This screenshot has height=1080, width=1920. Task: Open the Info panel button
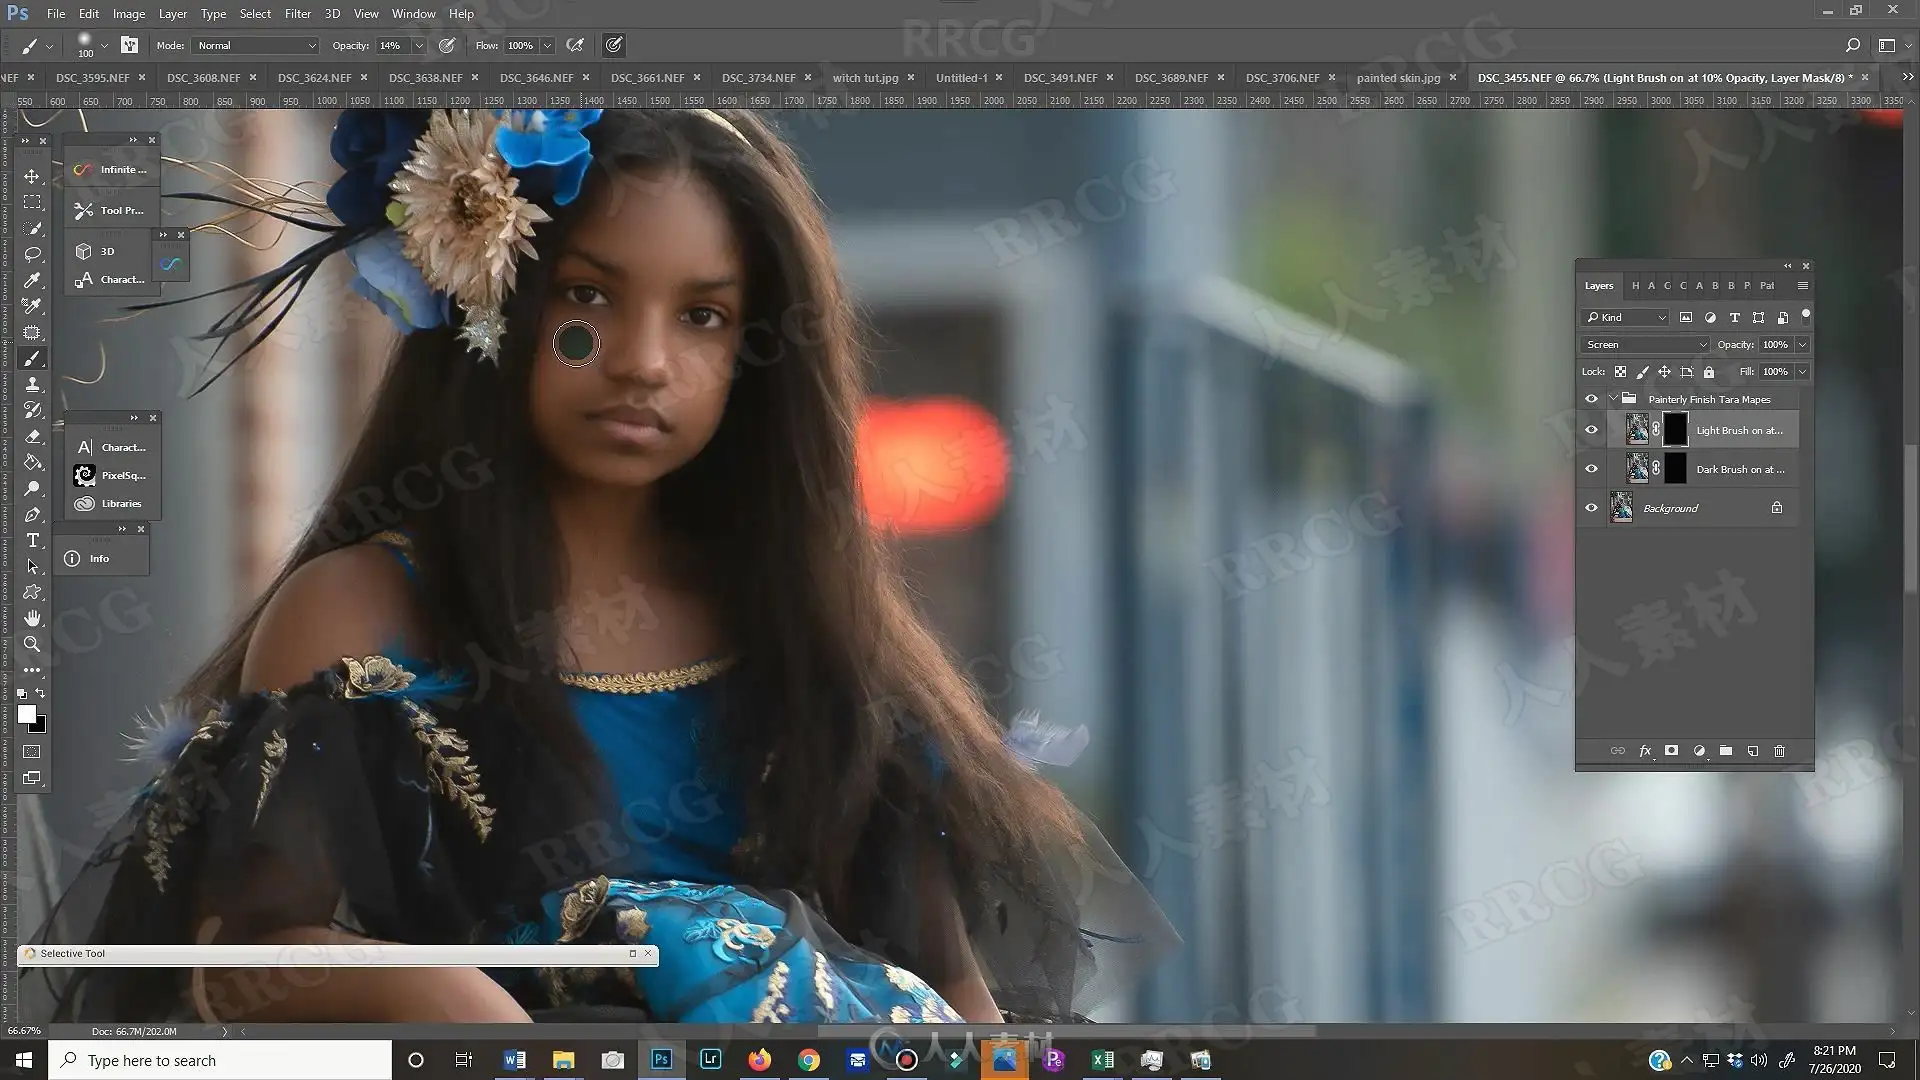[99, 558]
